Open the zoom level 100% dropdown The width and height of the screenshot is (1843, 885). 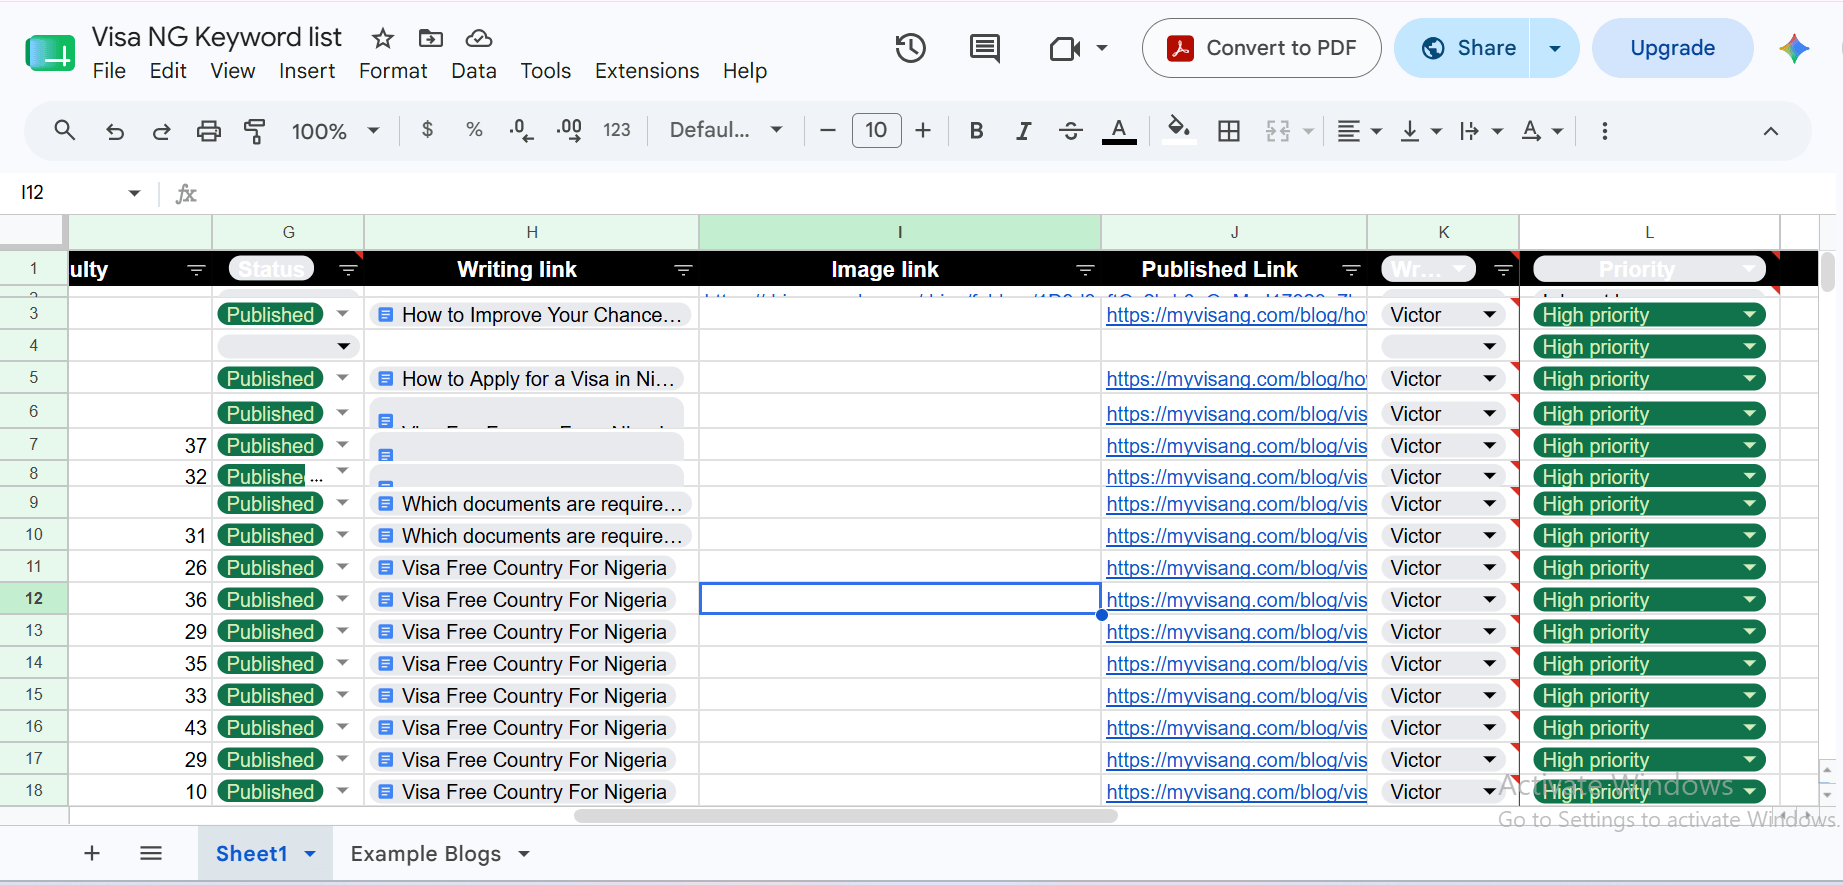(x=335, y=131)
